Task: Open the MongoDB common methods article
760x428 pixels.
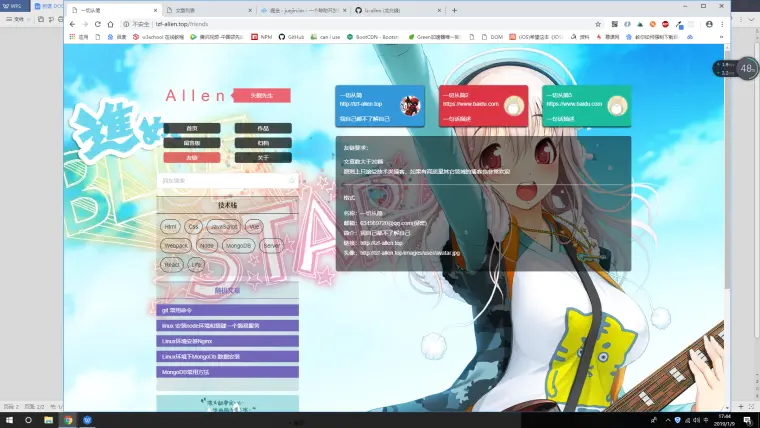Action: click(x=227, y=372)
